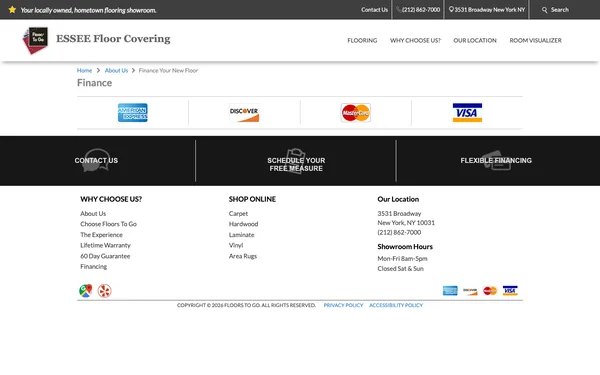Click the Discover card logo
Screen dimensions: 600x375
(x=244, y=112)
